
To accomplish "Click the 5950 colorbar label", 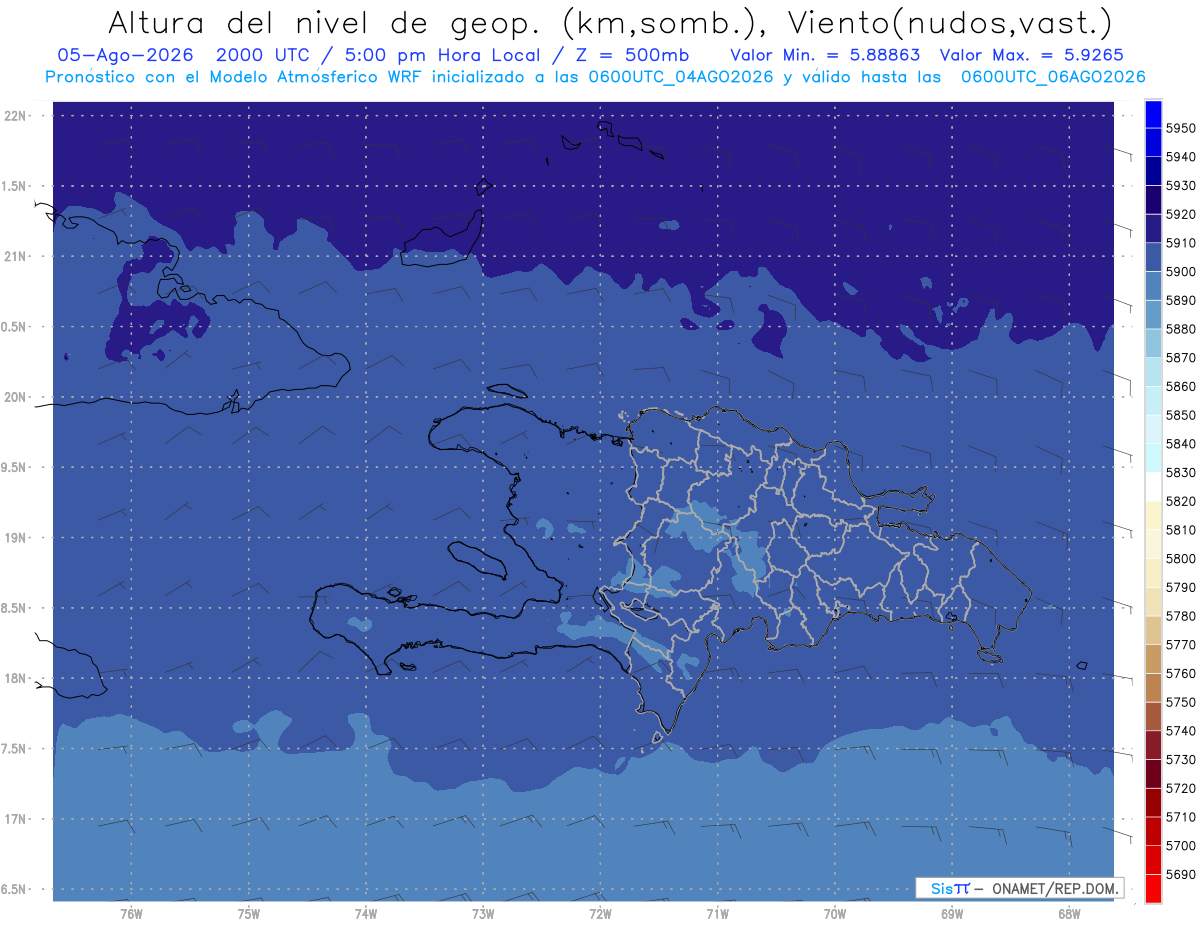I will point(1180,128).
